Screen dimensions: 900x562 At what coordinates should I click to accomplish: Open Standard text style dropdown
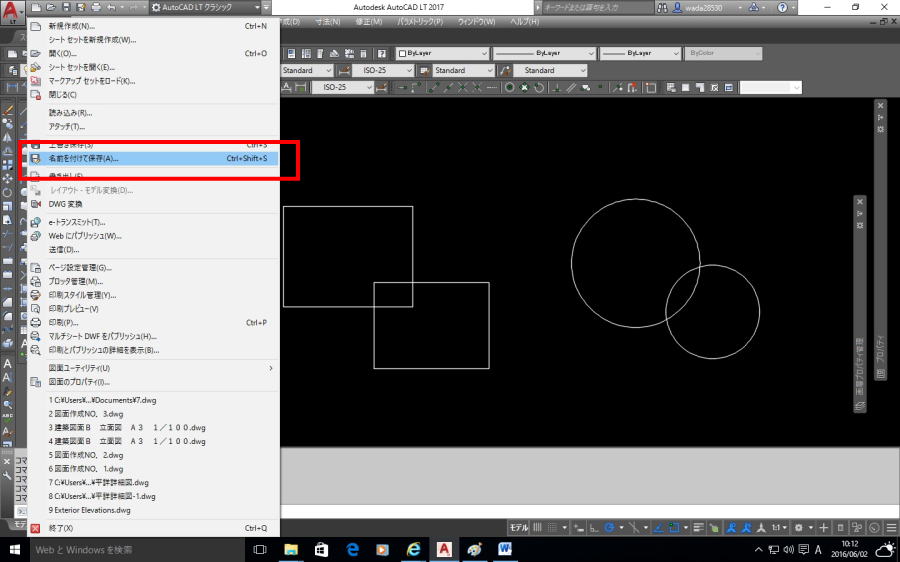pos(307,70)
